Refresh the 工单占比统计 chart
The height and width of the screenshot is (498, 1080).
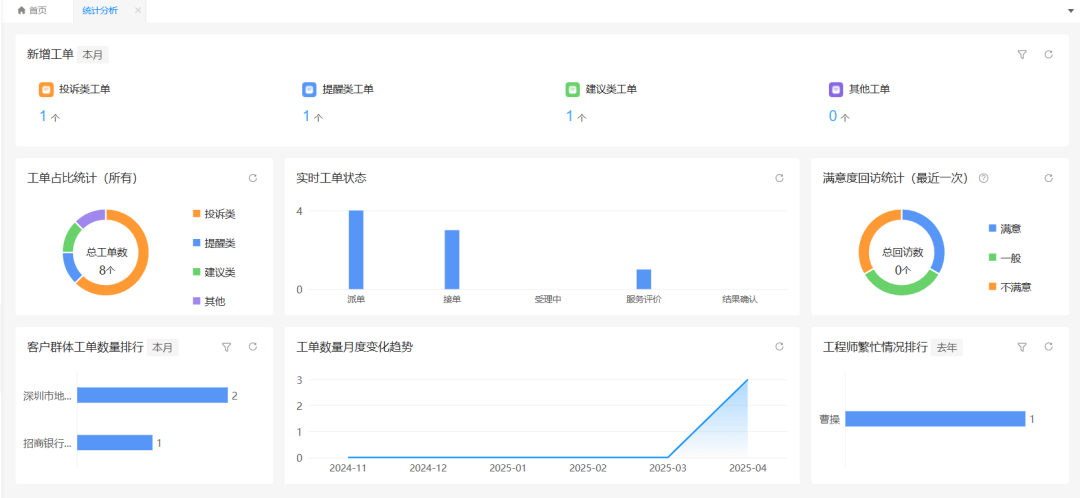(252, 178)
